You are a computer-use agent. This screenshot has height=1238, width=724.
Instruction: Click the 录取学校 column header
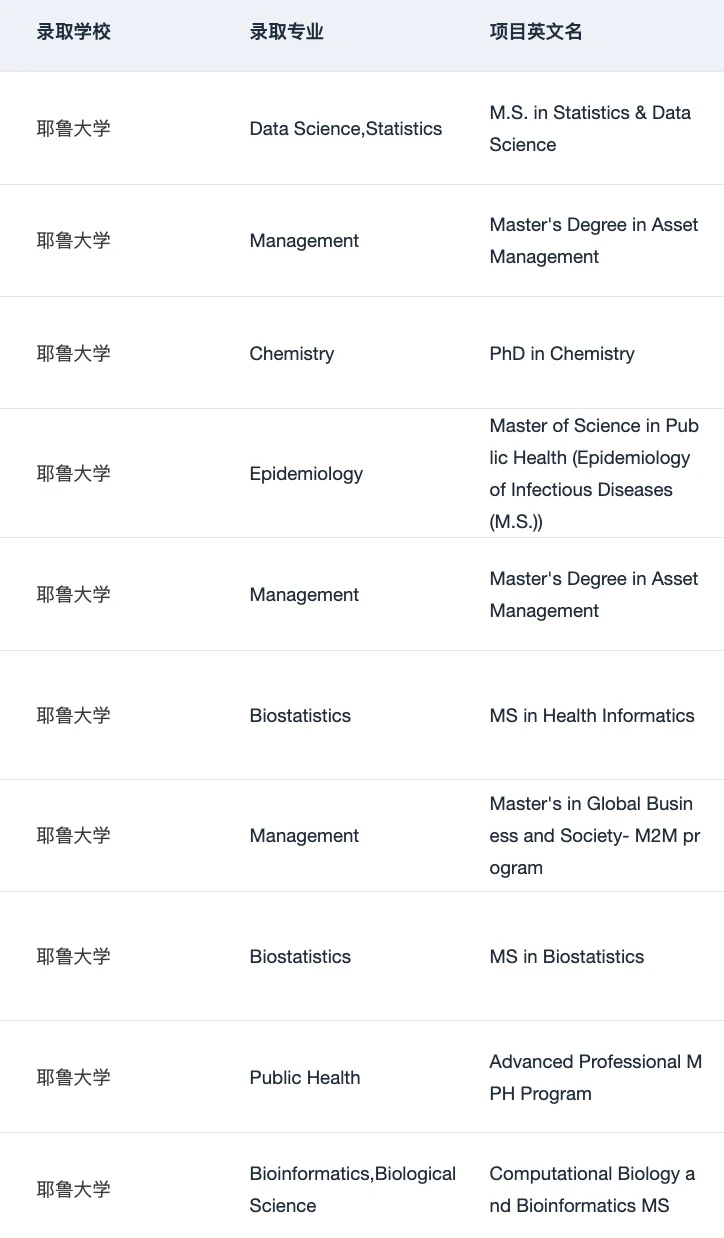74,32
